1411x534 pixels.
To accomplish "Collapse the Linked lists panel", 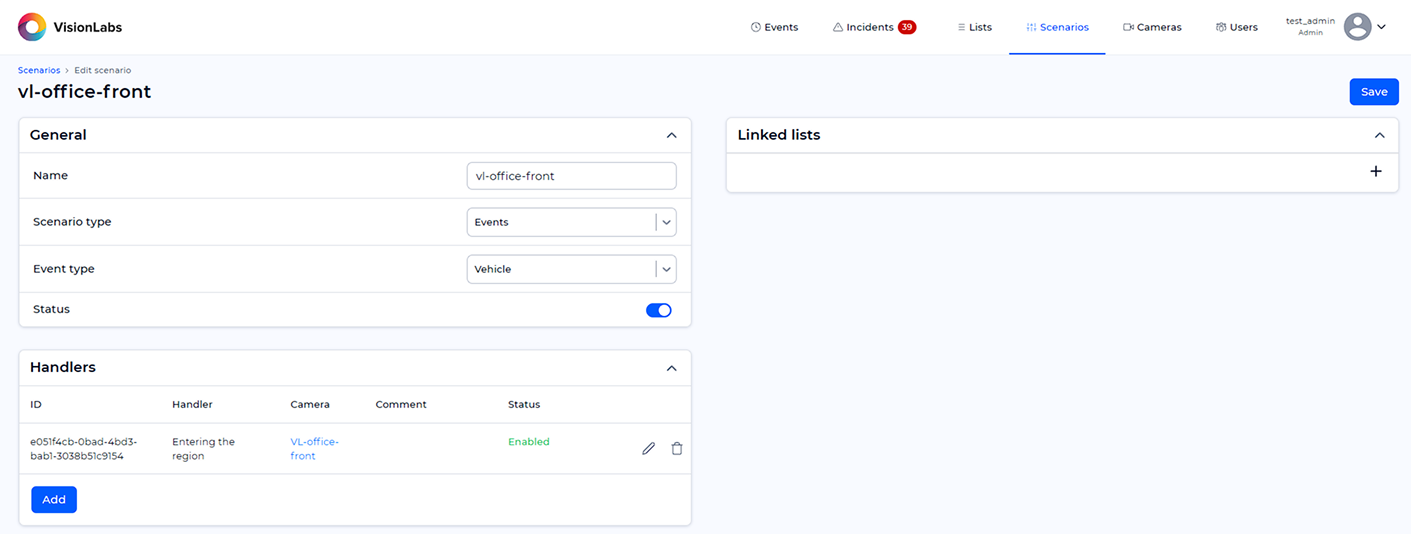I will pyautogui.click(x=1379, y=135).
